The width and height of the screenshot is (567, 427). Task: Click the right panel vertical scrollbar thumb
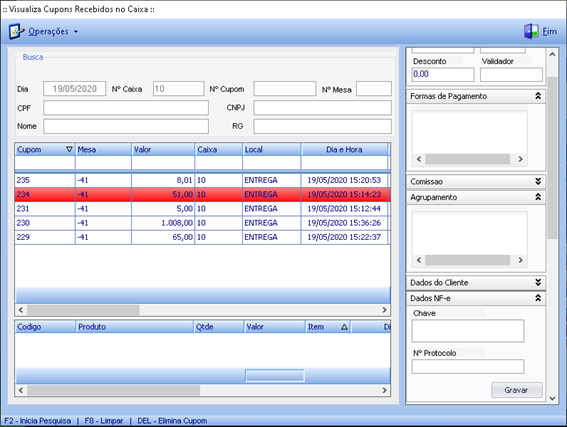552,158
